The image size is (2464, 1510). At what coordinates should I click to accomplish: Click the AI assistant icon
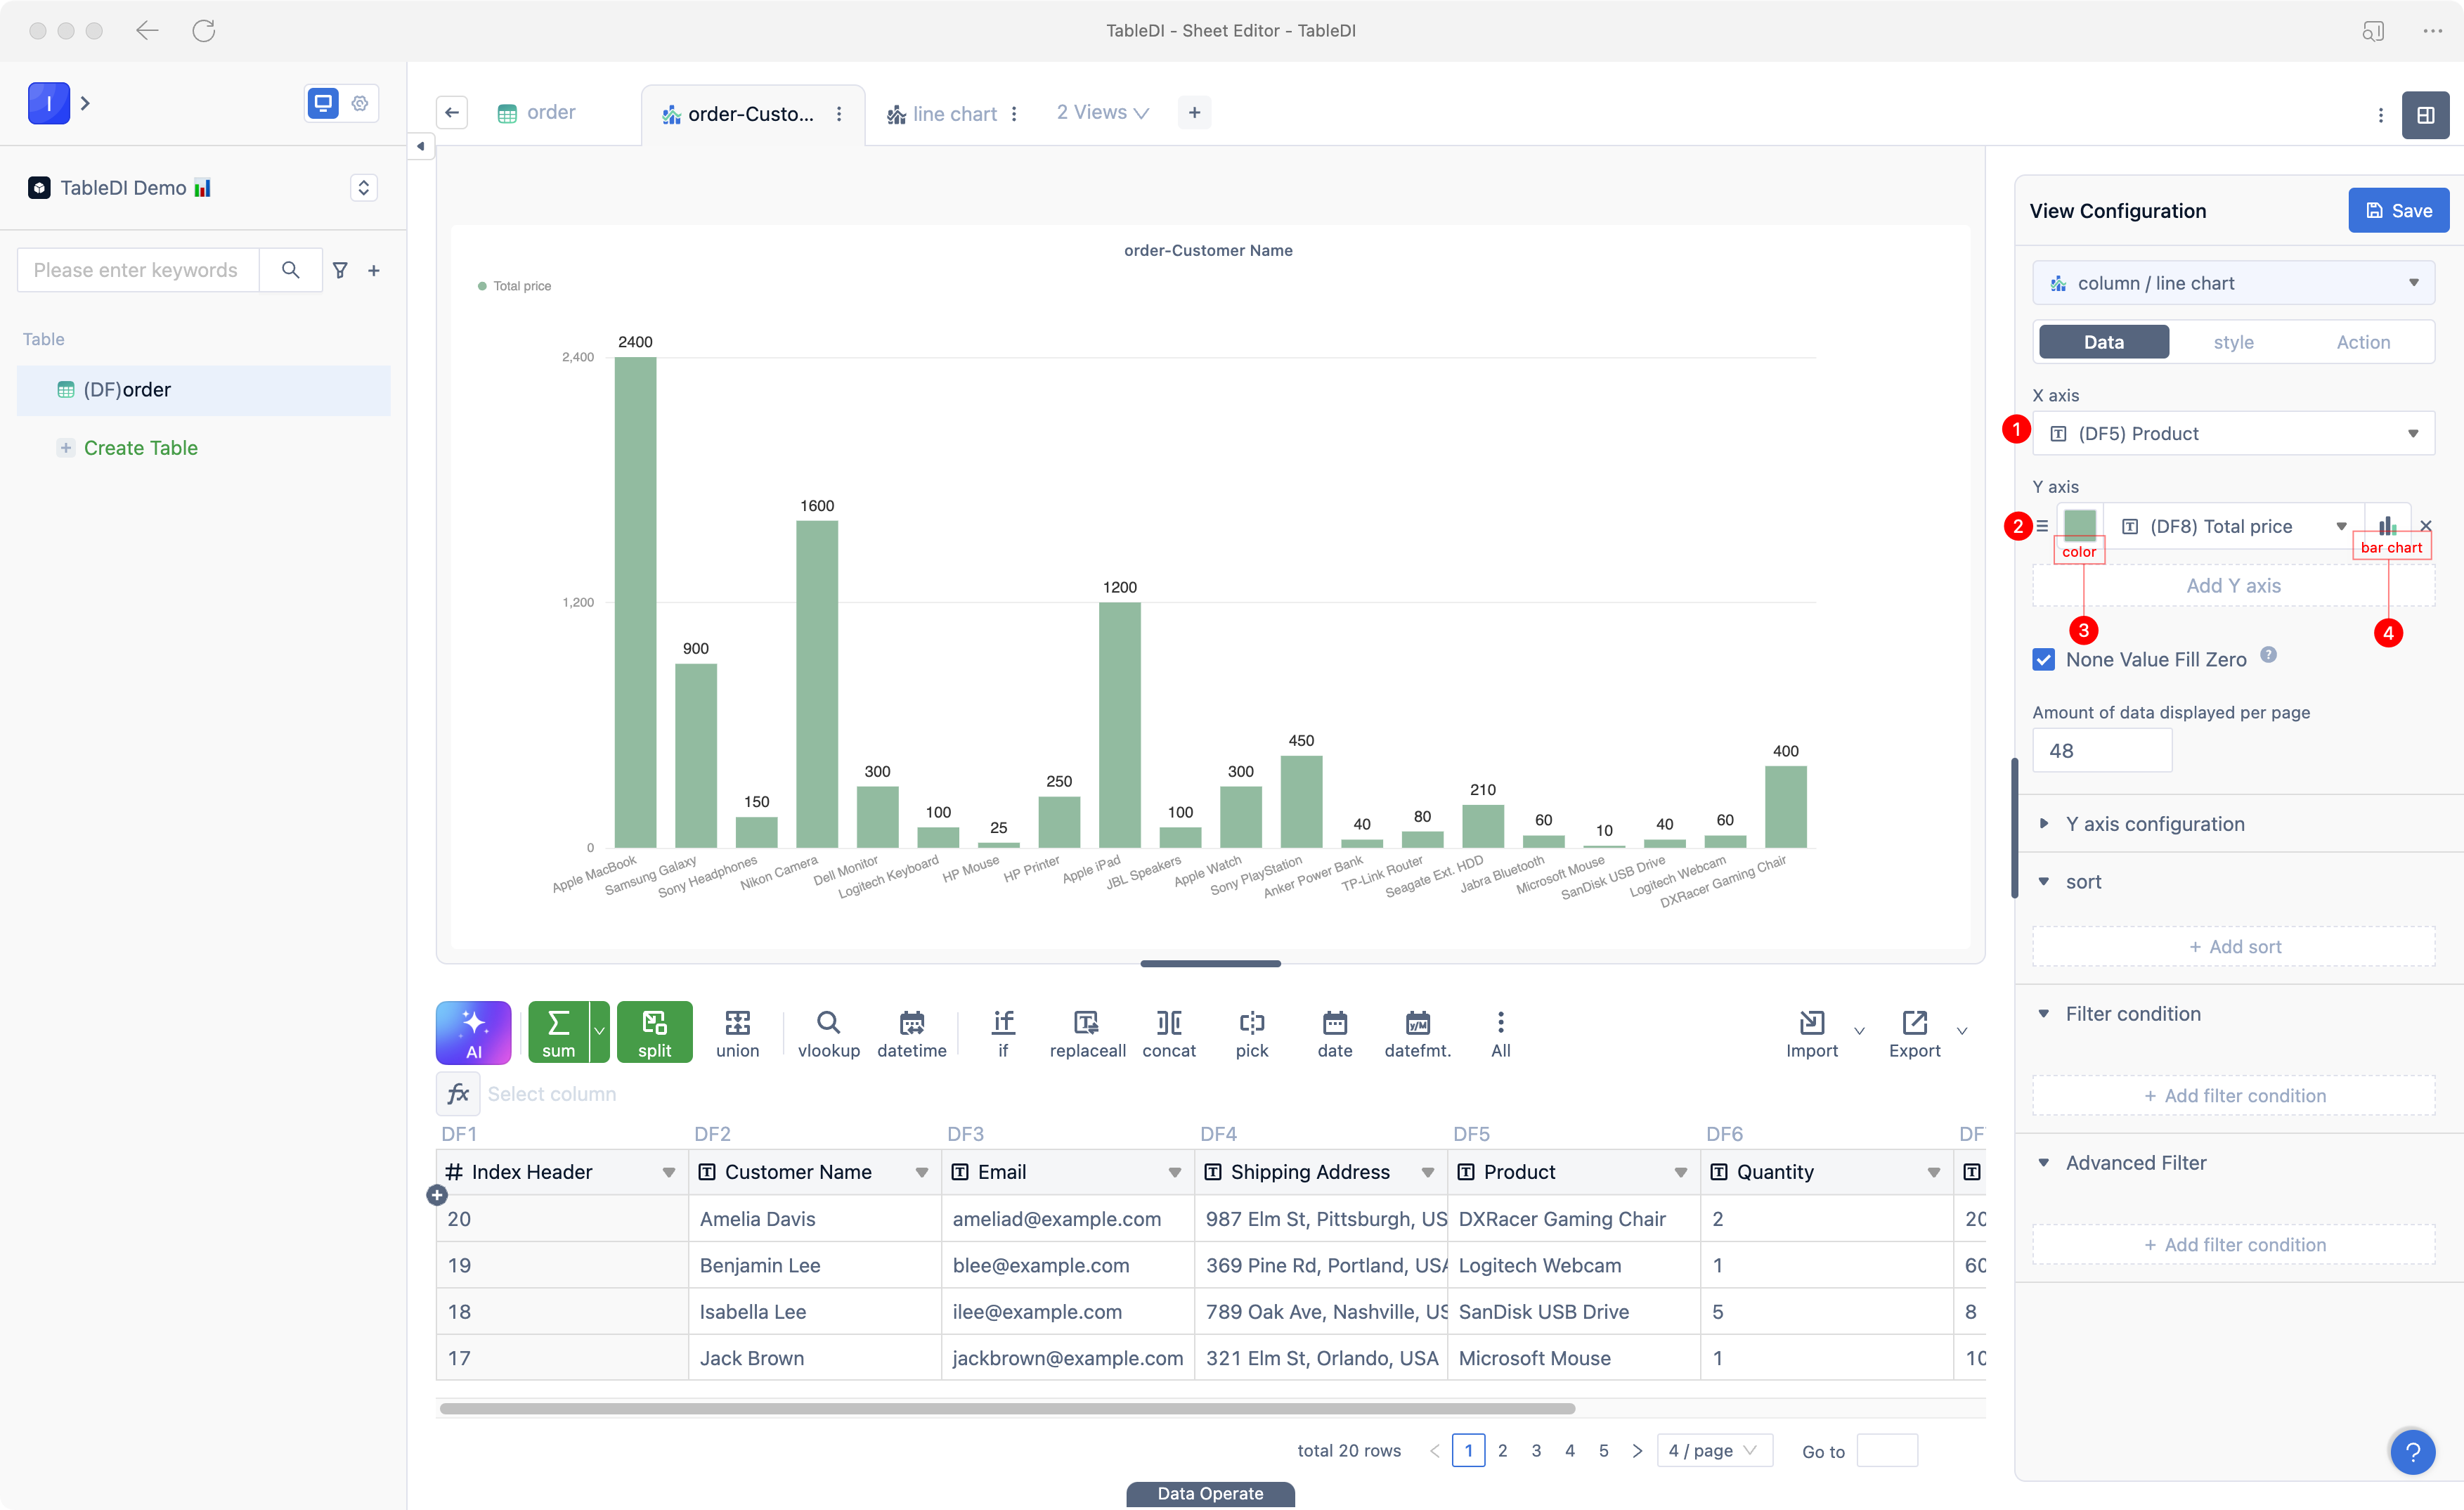(473, 1031)
